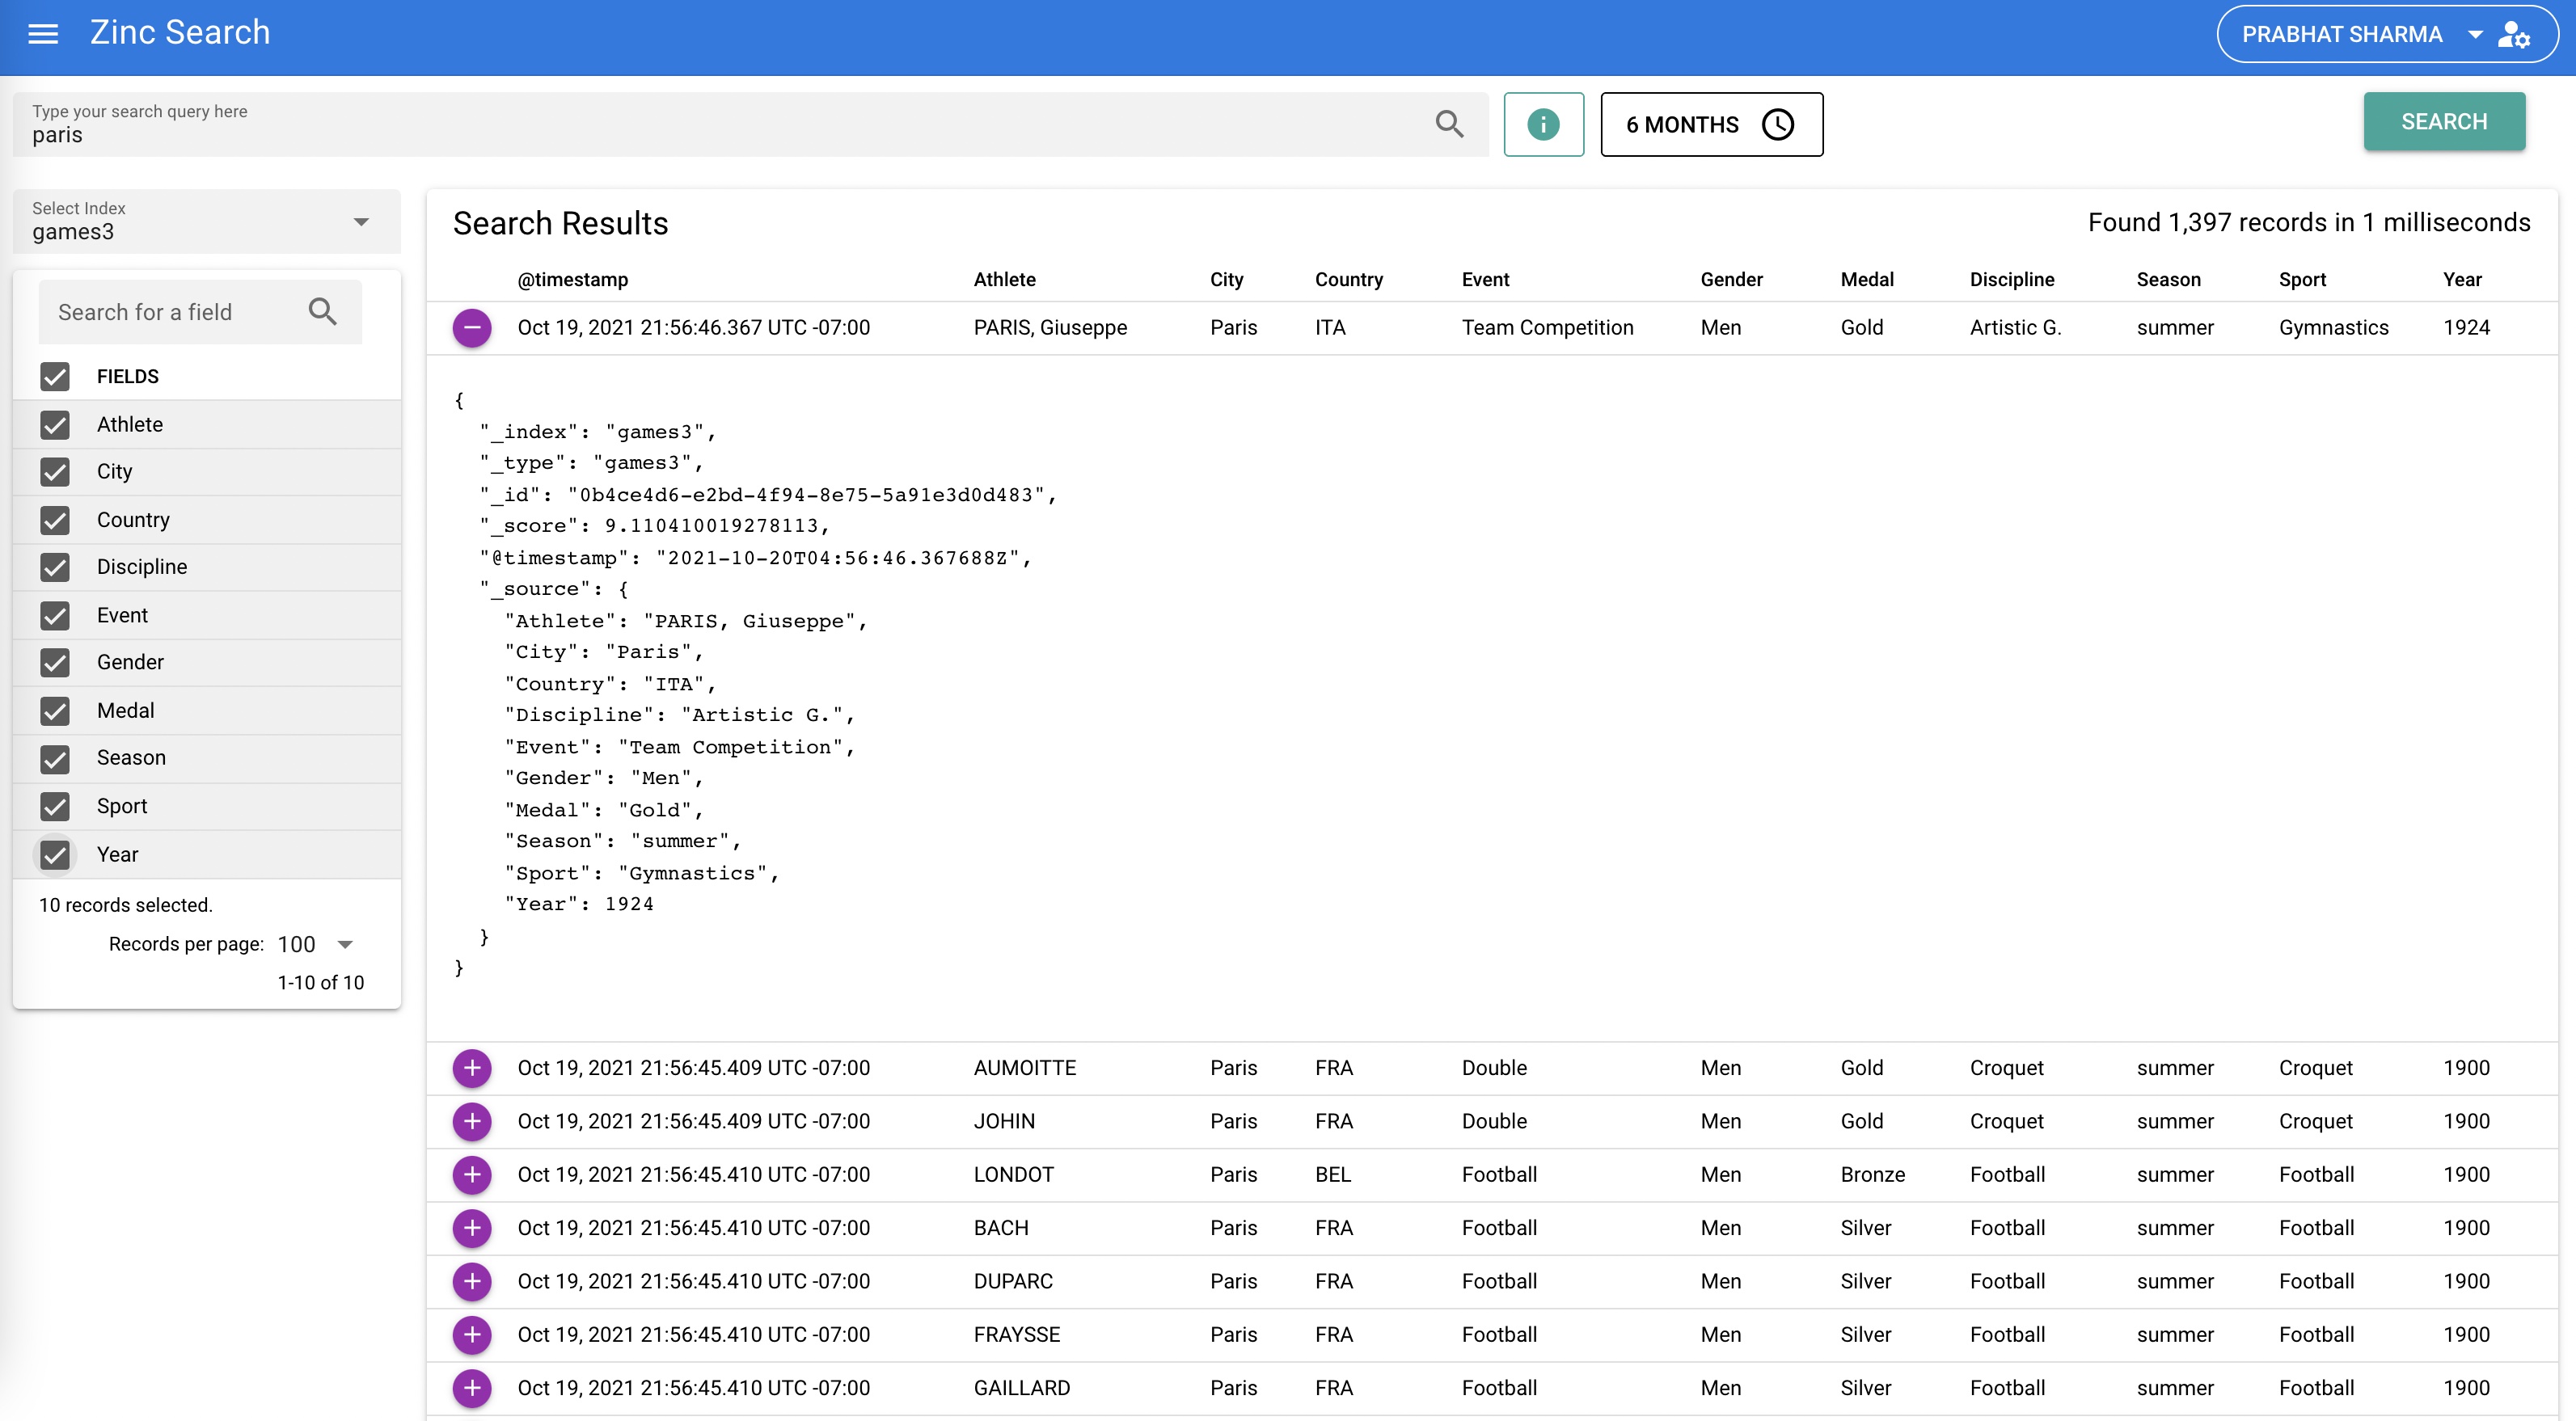Click the green info icon button

pos(1543,124)
